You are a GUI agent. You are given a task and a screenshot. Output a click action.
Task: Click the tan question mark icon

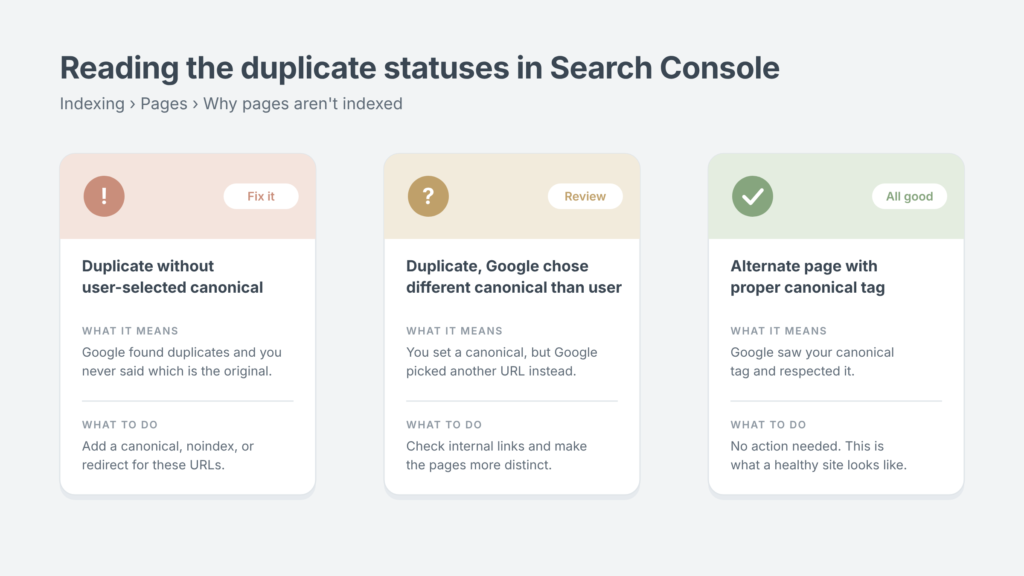(428, 196)
